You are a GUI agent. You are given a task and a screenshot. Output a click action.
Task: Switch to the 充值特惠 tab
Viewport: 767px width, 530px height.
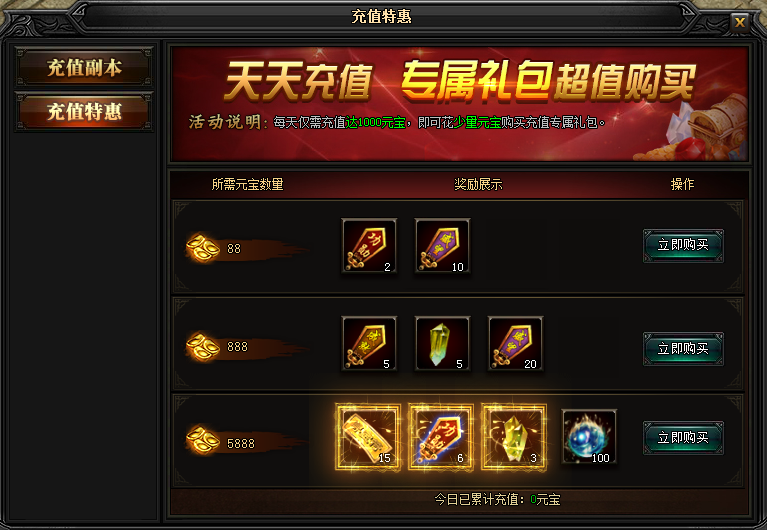tap(84, 112)
